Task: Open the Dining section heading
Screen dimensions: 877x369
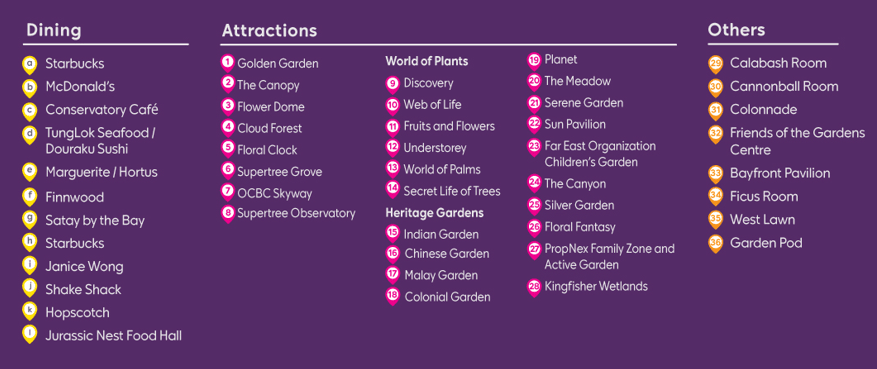Action: 54,30
